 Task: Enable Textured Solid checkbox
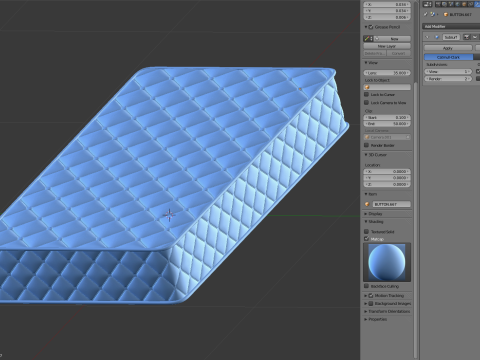366,231
